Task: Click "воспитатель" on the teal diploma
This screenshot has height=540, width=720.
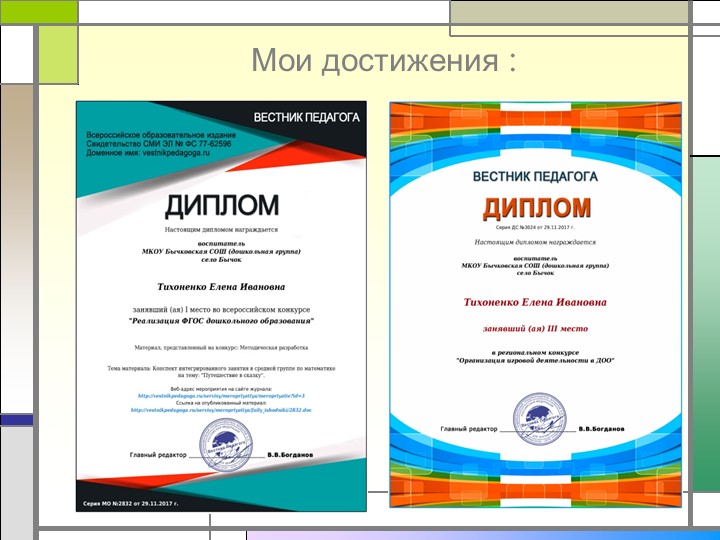Action: [x=221, y=243]
